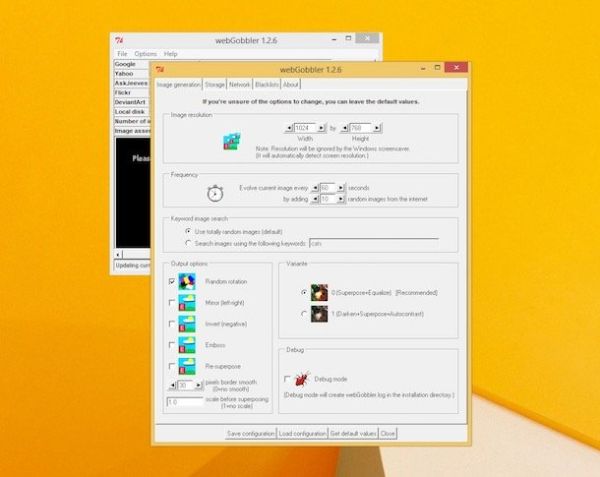Screen dimensions: 600x477
Task: Select variante 1 Darken+Superpose+Autocontrast
Action: [x=304, y=314]
